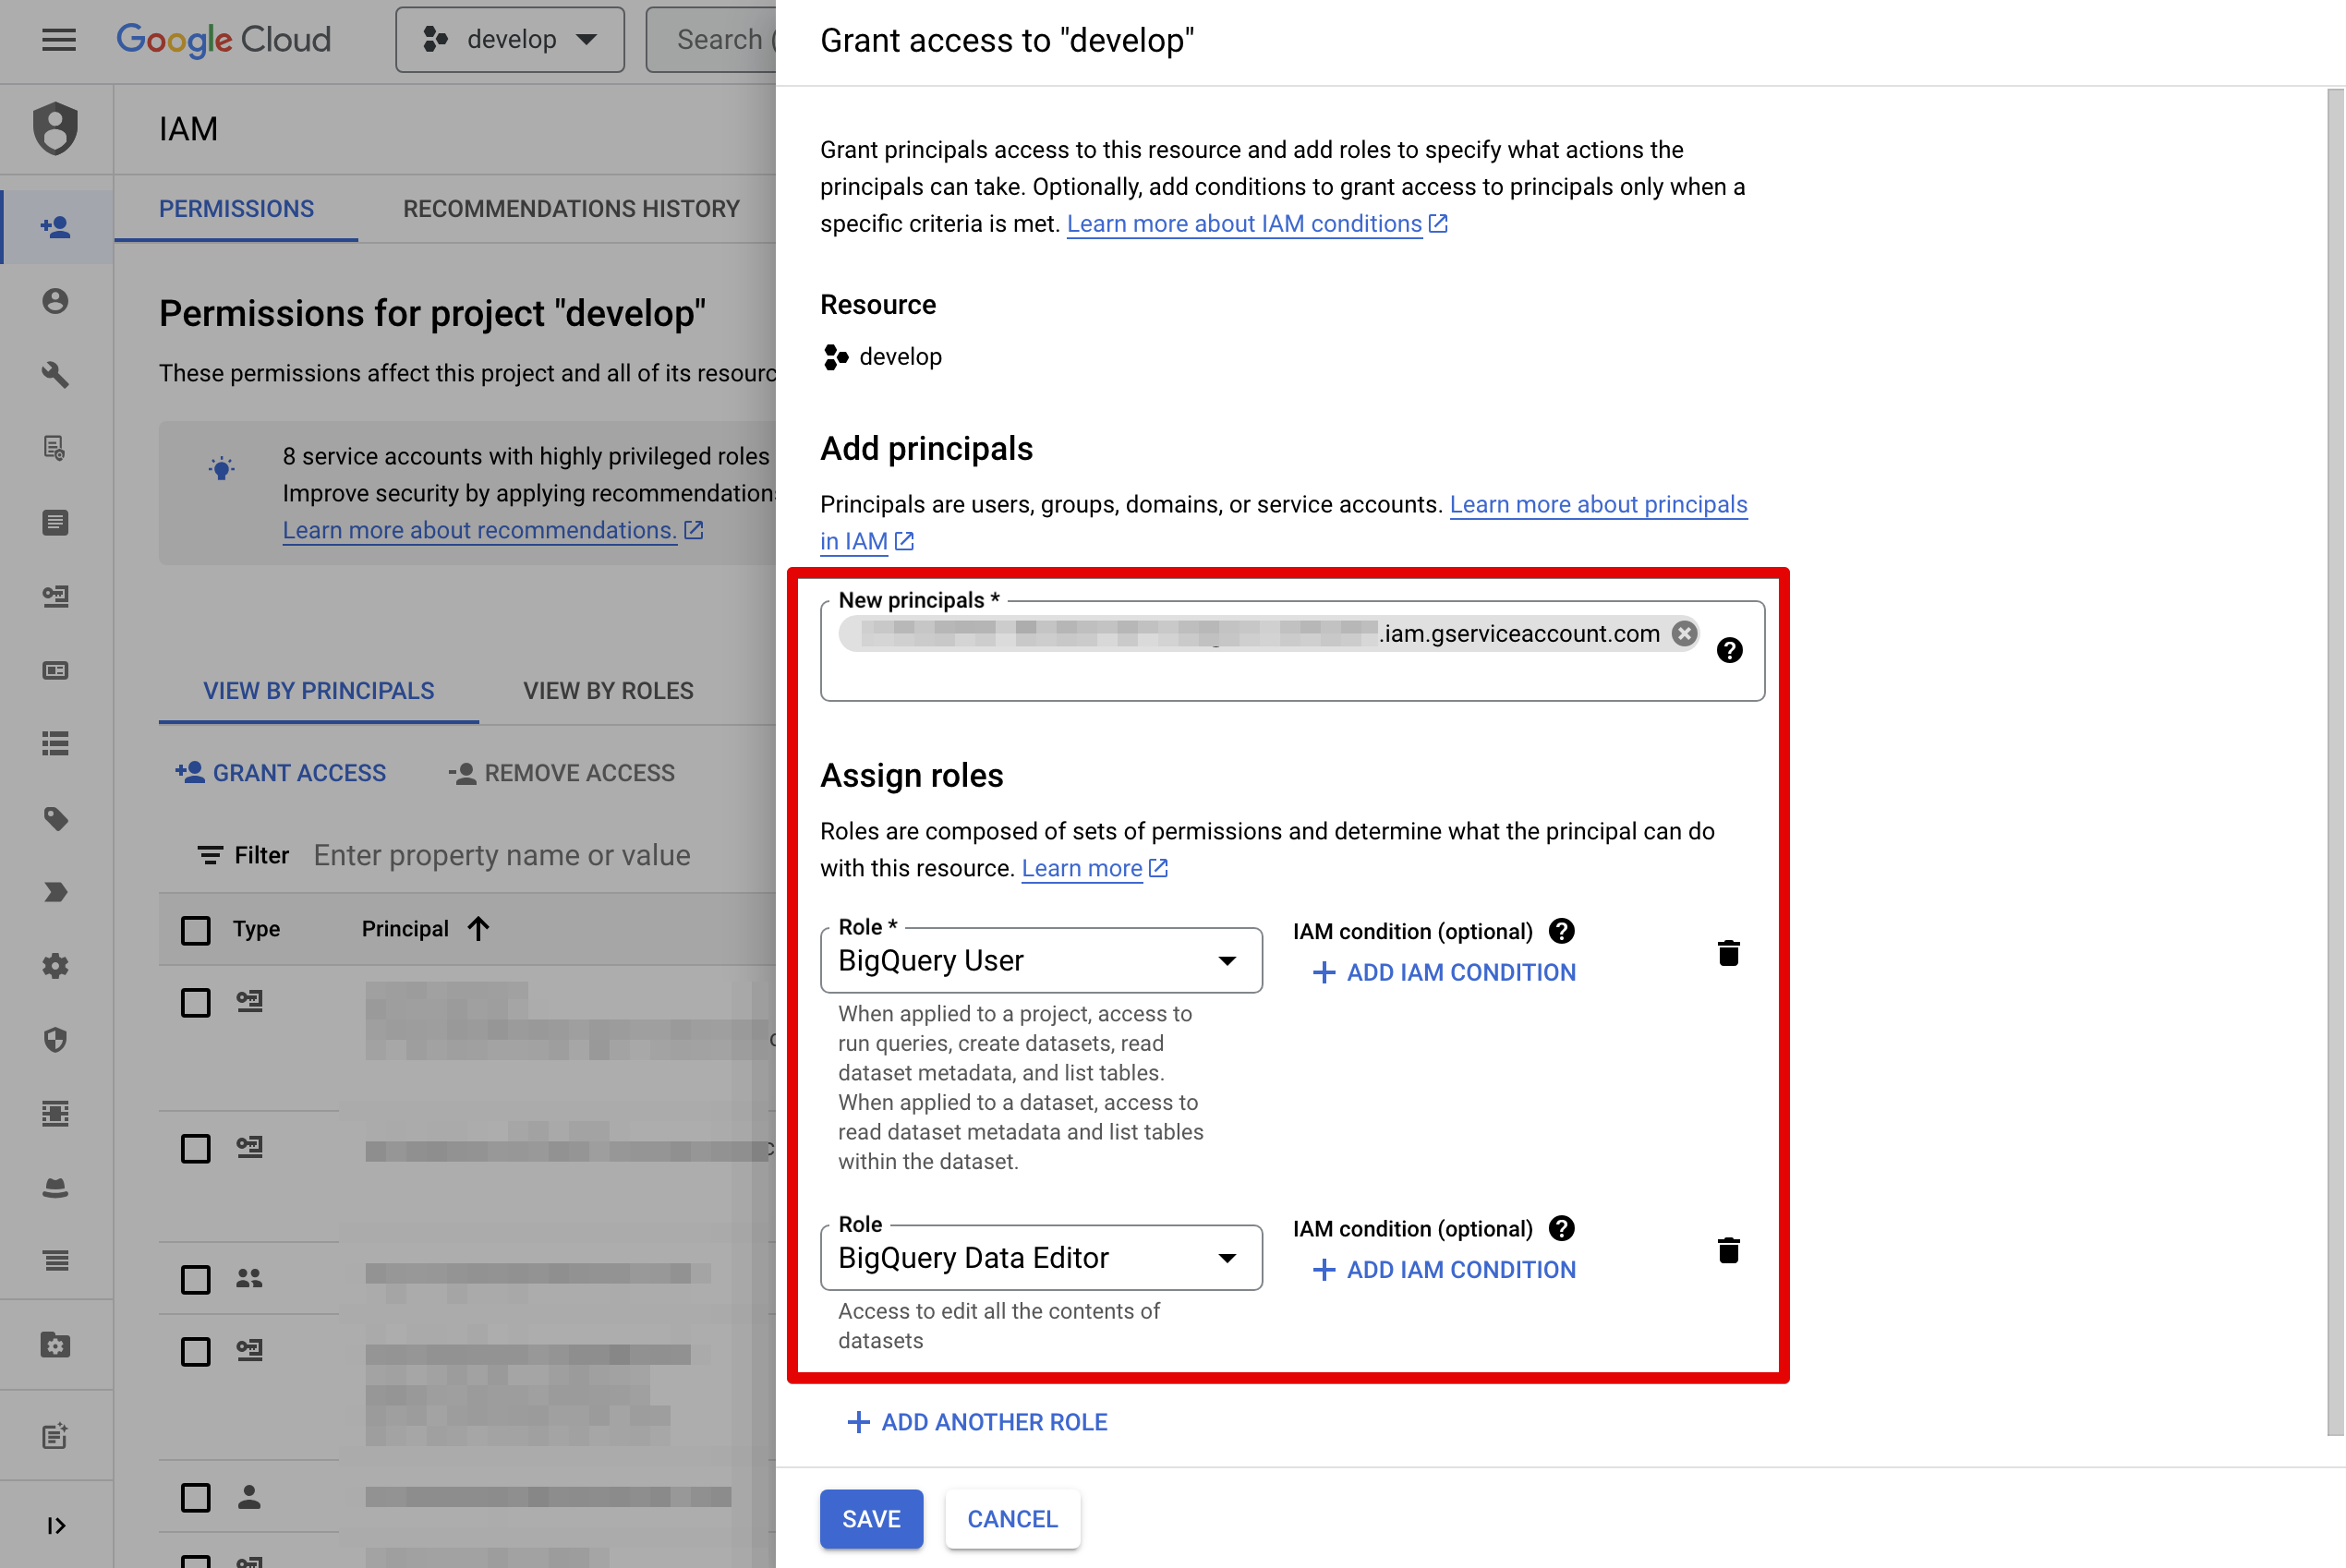This screenshot has width=2346, height=1568.
Task: Open help for BigQuery User IAM condition
Action: pos(1561,931)
